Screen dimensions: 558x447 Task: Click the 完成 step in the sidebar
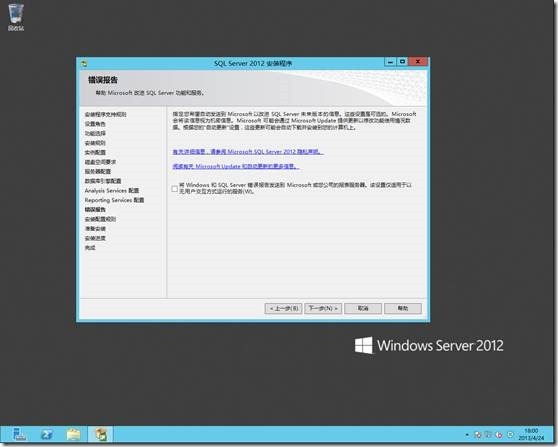pyautogui.click(x=90, y=247)
